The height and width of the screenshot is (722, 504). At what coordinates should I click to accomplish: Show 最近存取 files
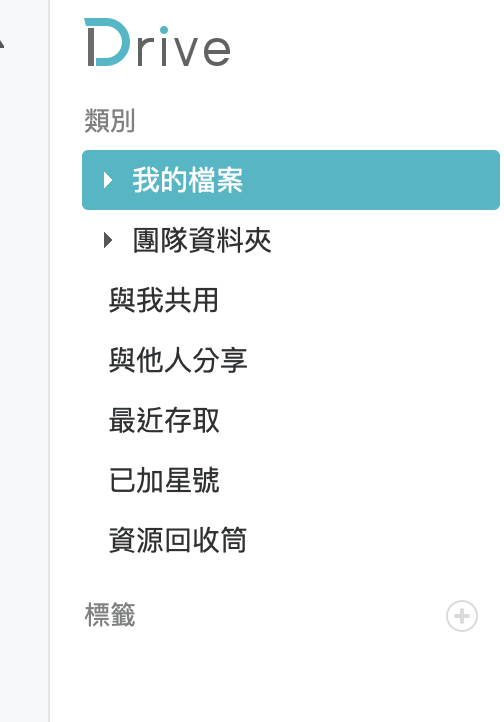coord(164,420)
